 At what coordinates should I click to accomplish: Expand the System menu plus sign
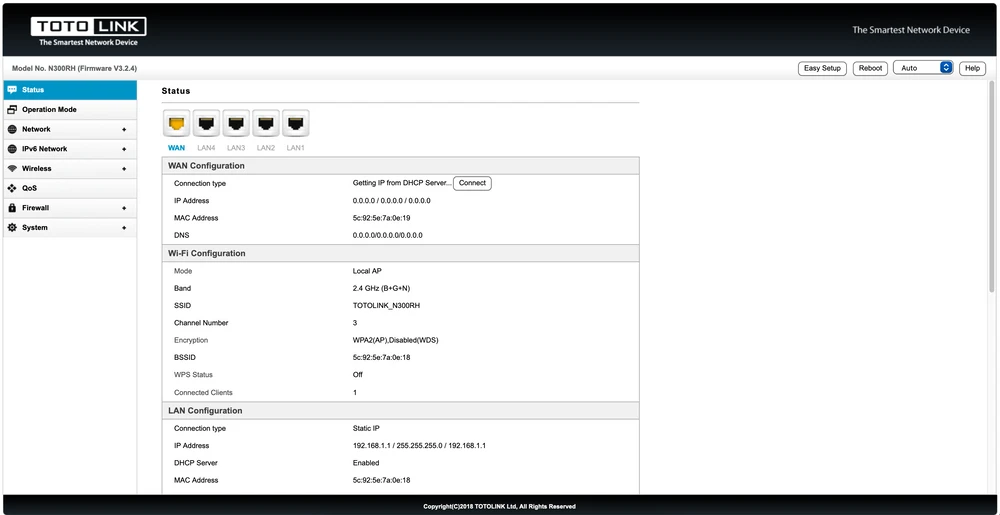[124, 228]
